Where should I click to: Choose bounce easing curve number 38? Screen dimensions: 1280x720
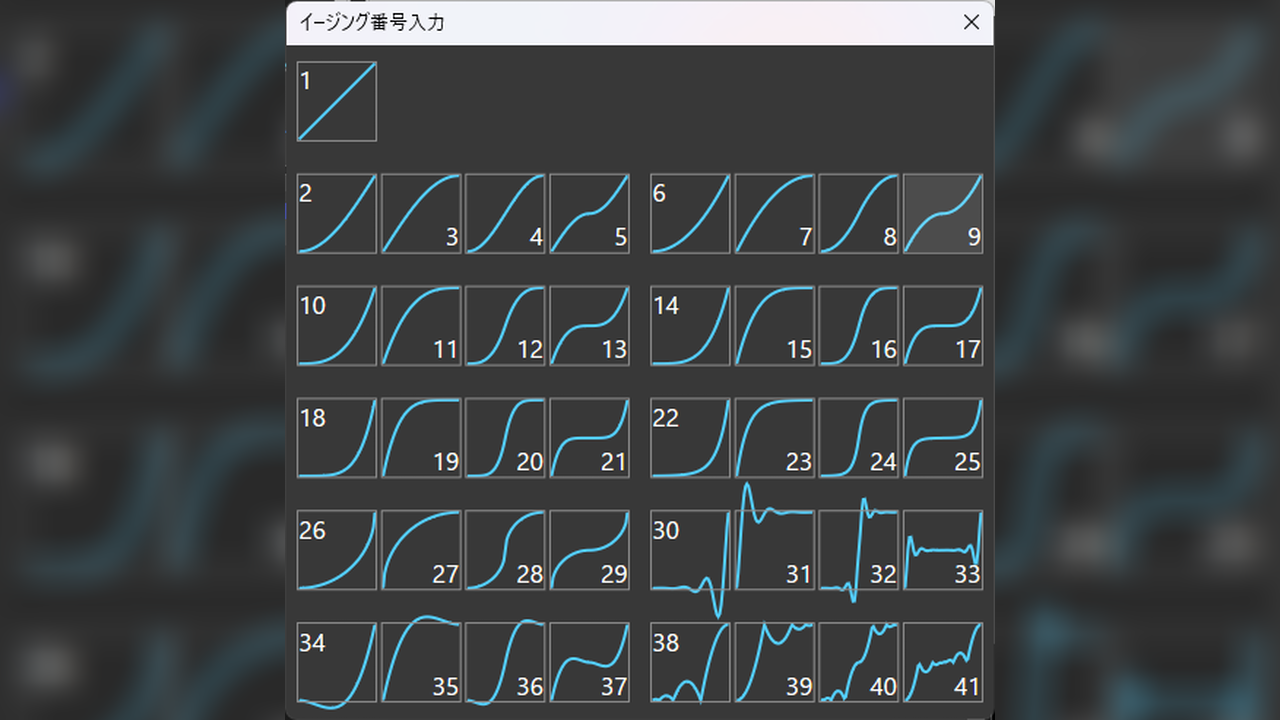(691, 662)
